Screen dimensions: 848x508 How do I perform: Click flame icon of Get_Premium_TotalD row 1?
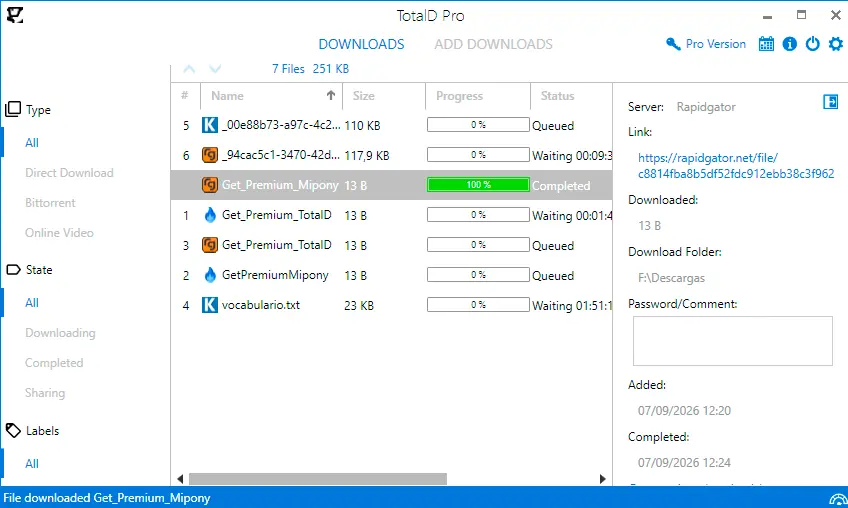pos(210,215)
